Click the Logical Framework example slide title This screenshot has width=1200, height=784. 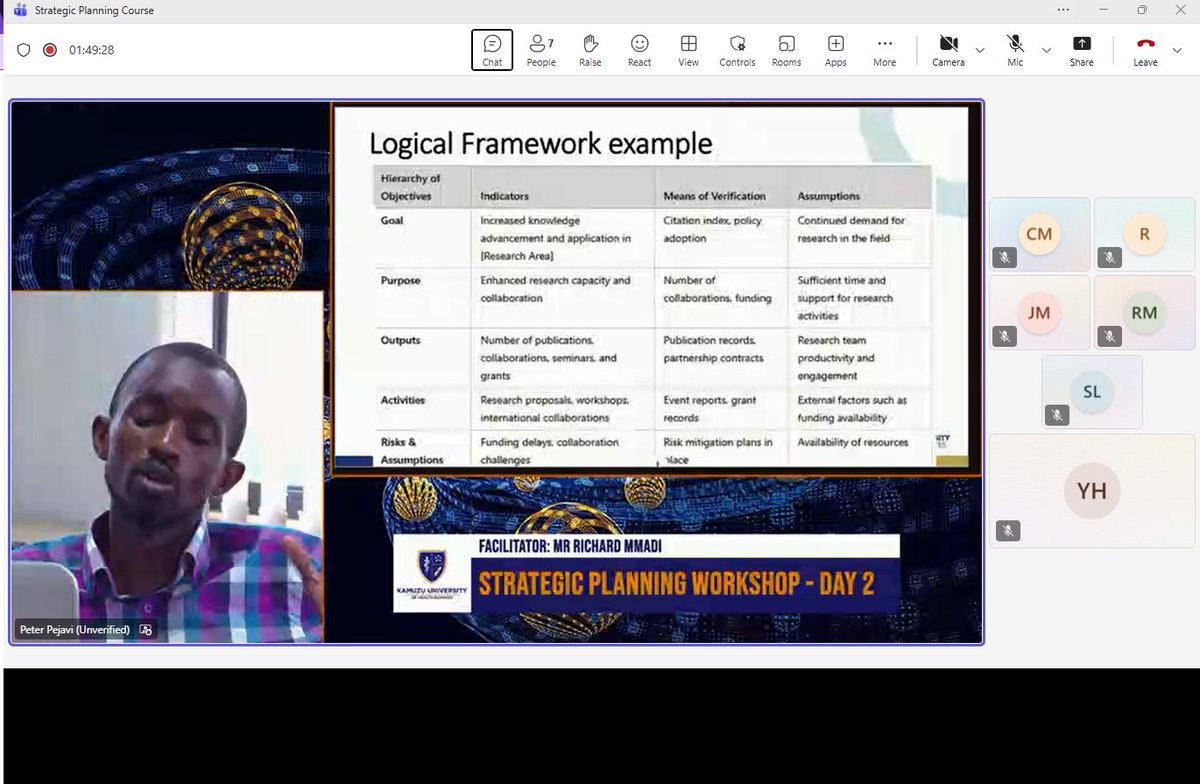pos(541,144)
